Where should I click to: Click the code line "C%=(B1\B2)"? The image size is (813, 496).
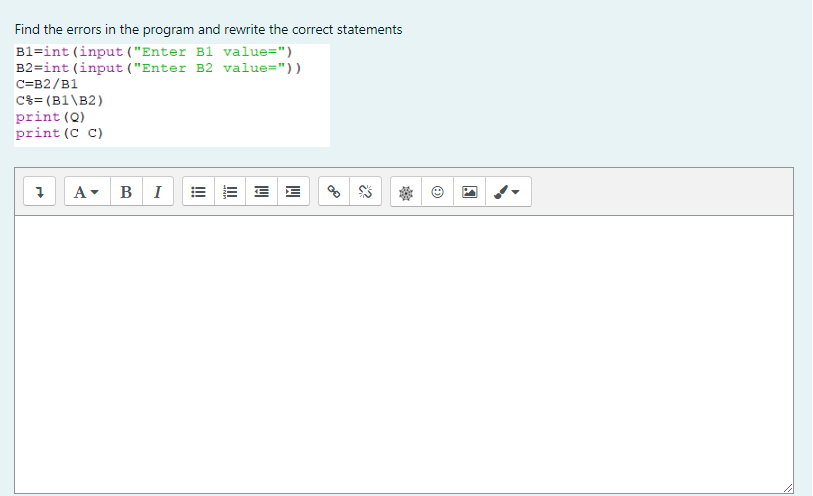pos(60,101)
